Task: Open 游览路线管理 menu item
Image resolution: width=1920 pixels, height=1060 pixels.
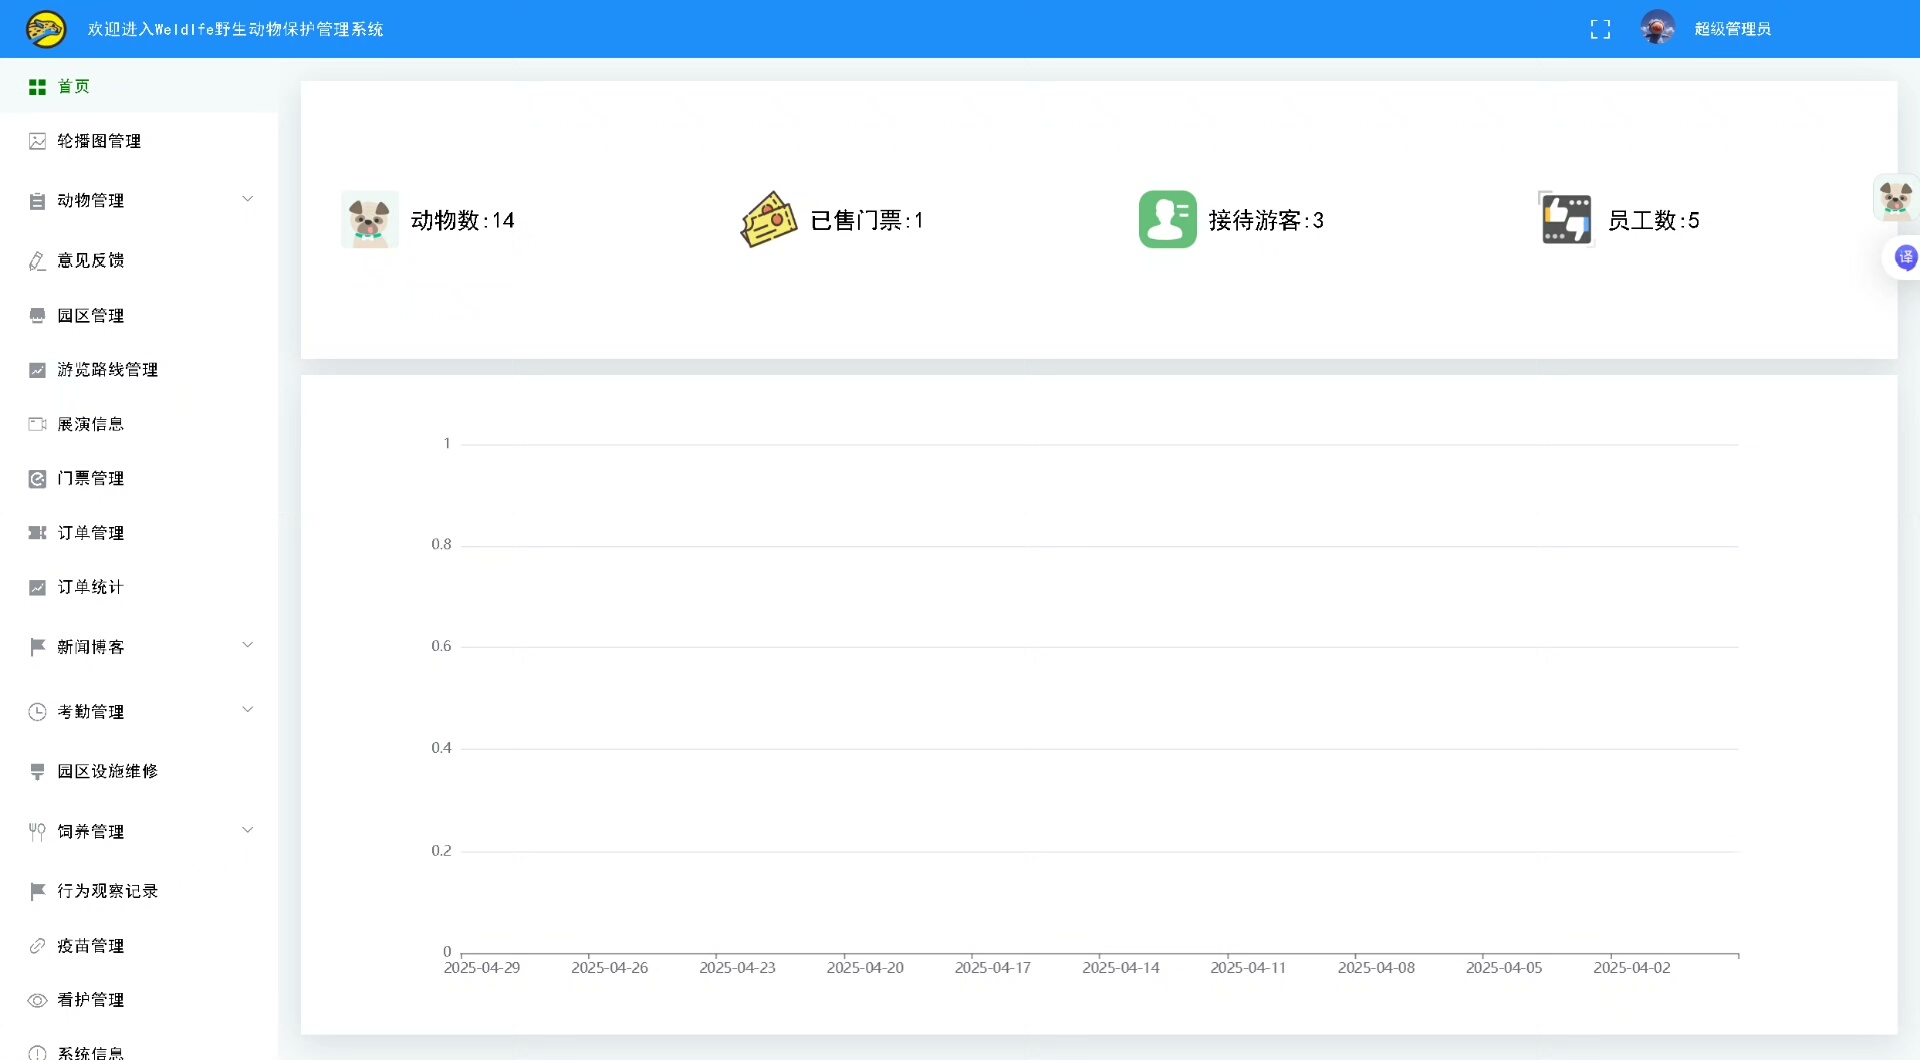Action: click(x=139, y=370)
